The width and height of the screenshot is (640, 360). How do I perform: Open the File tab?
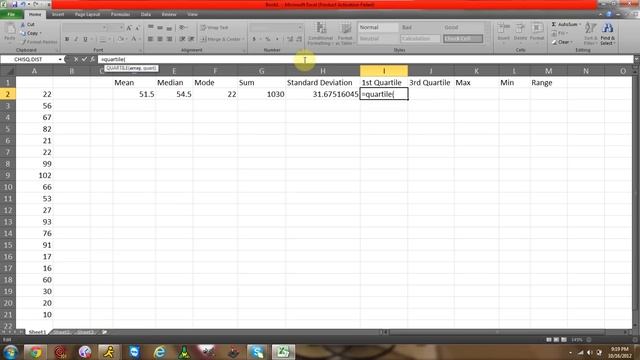[x=11, y=14]
